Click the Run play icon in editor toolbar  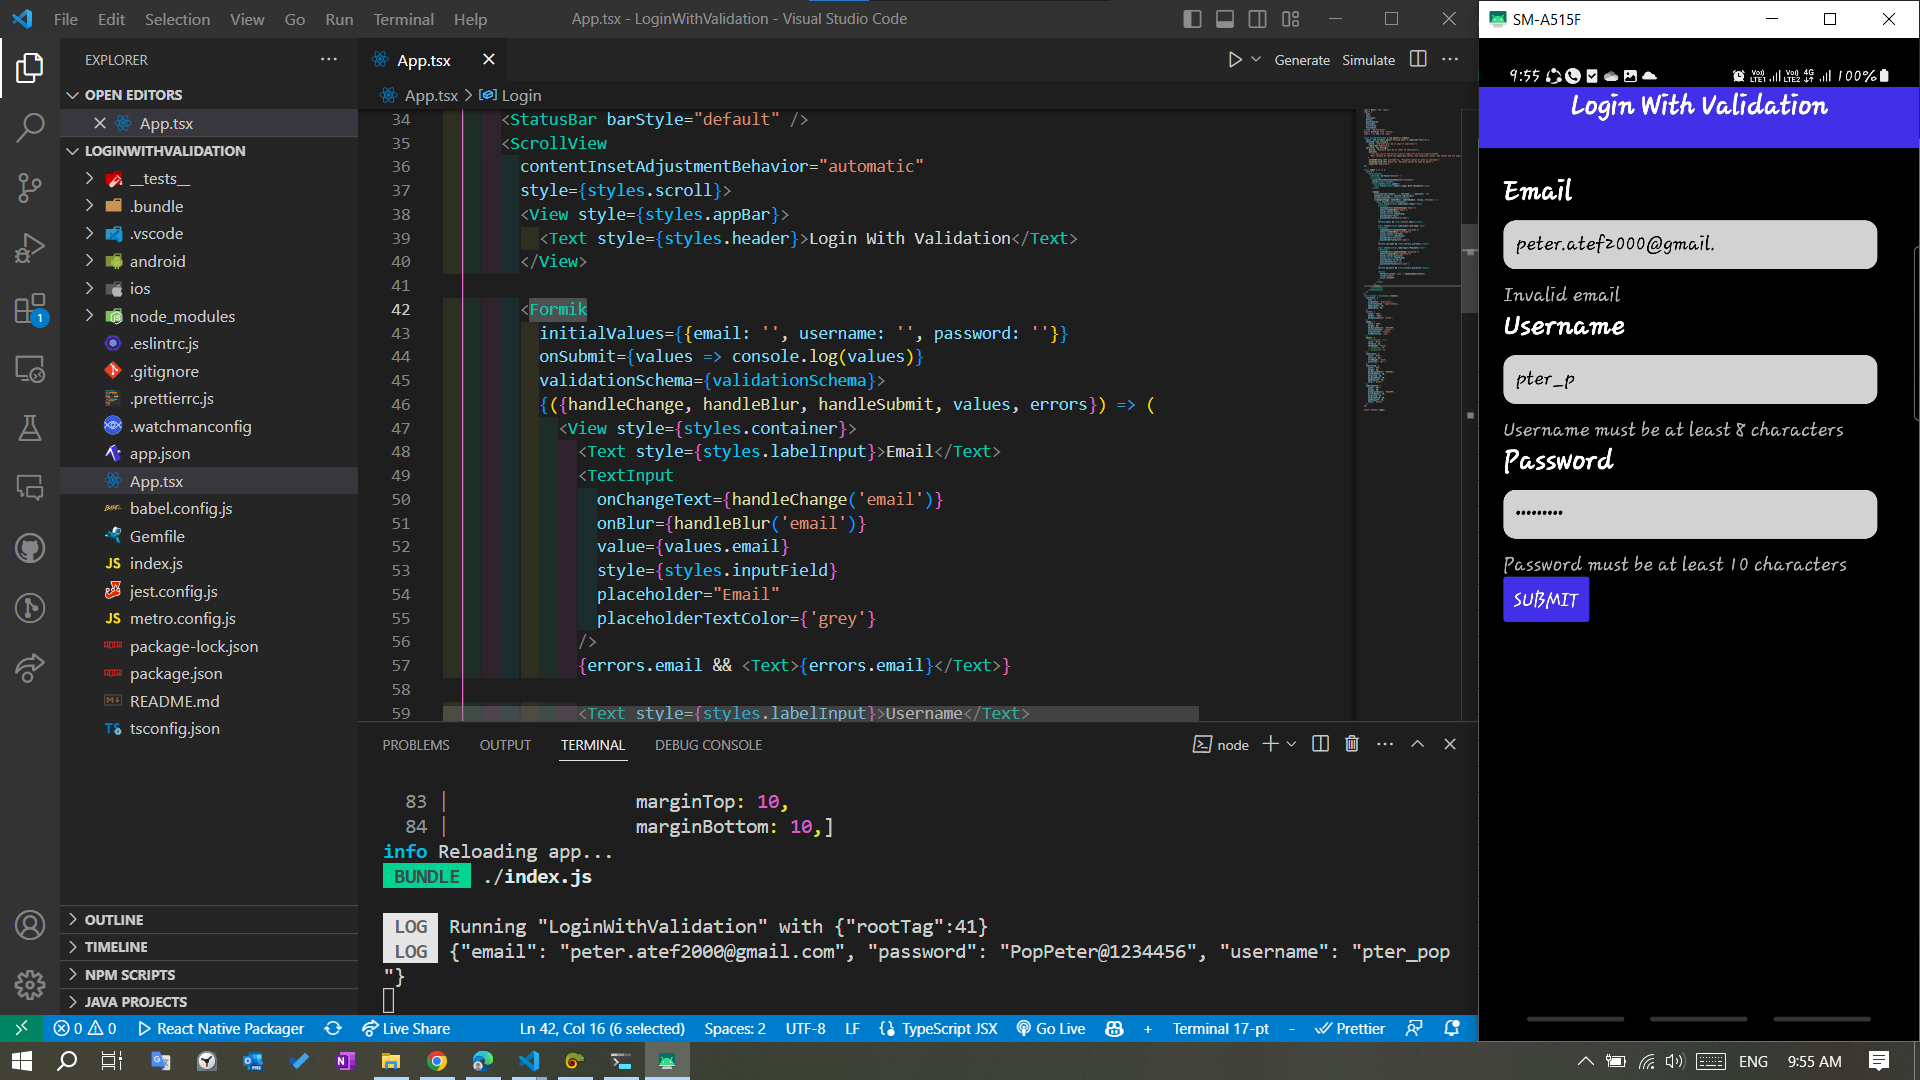point(1235,60)
